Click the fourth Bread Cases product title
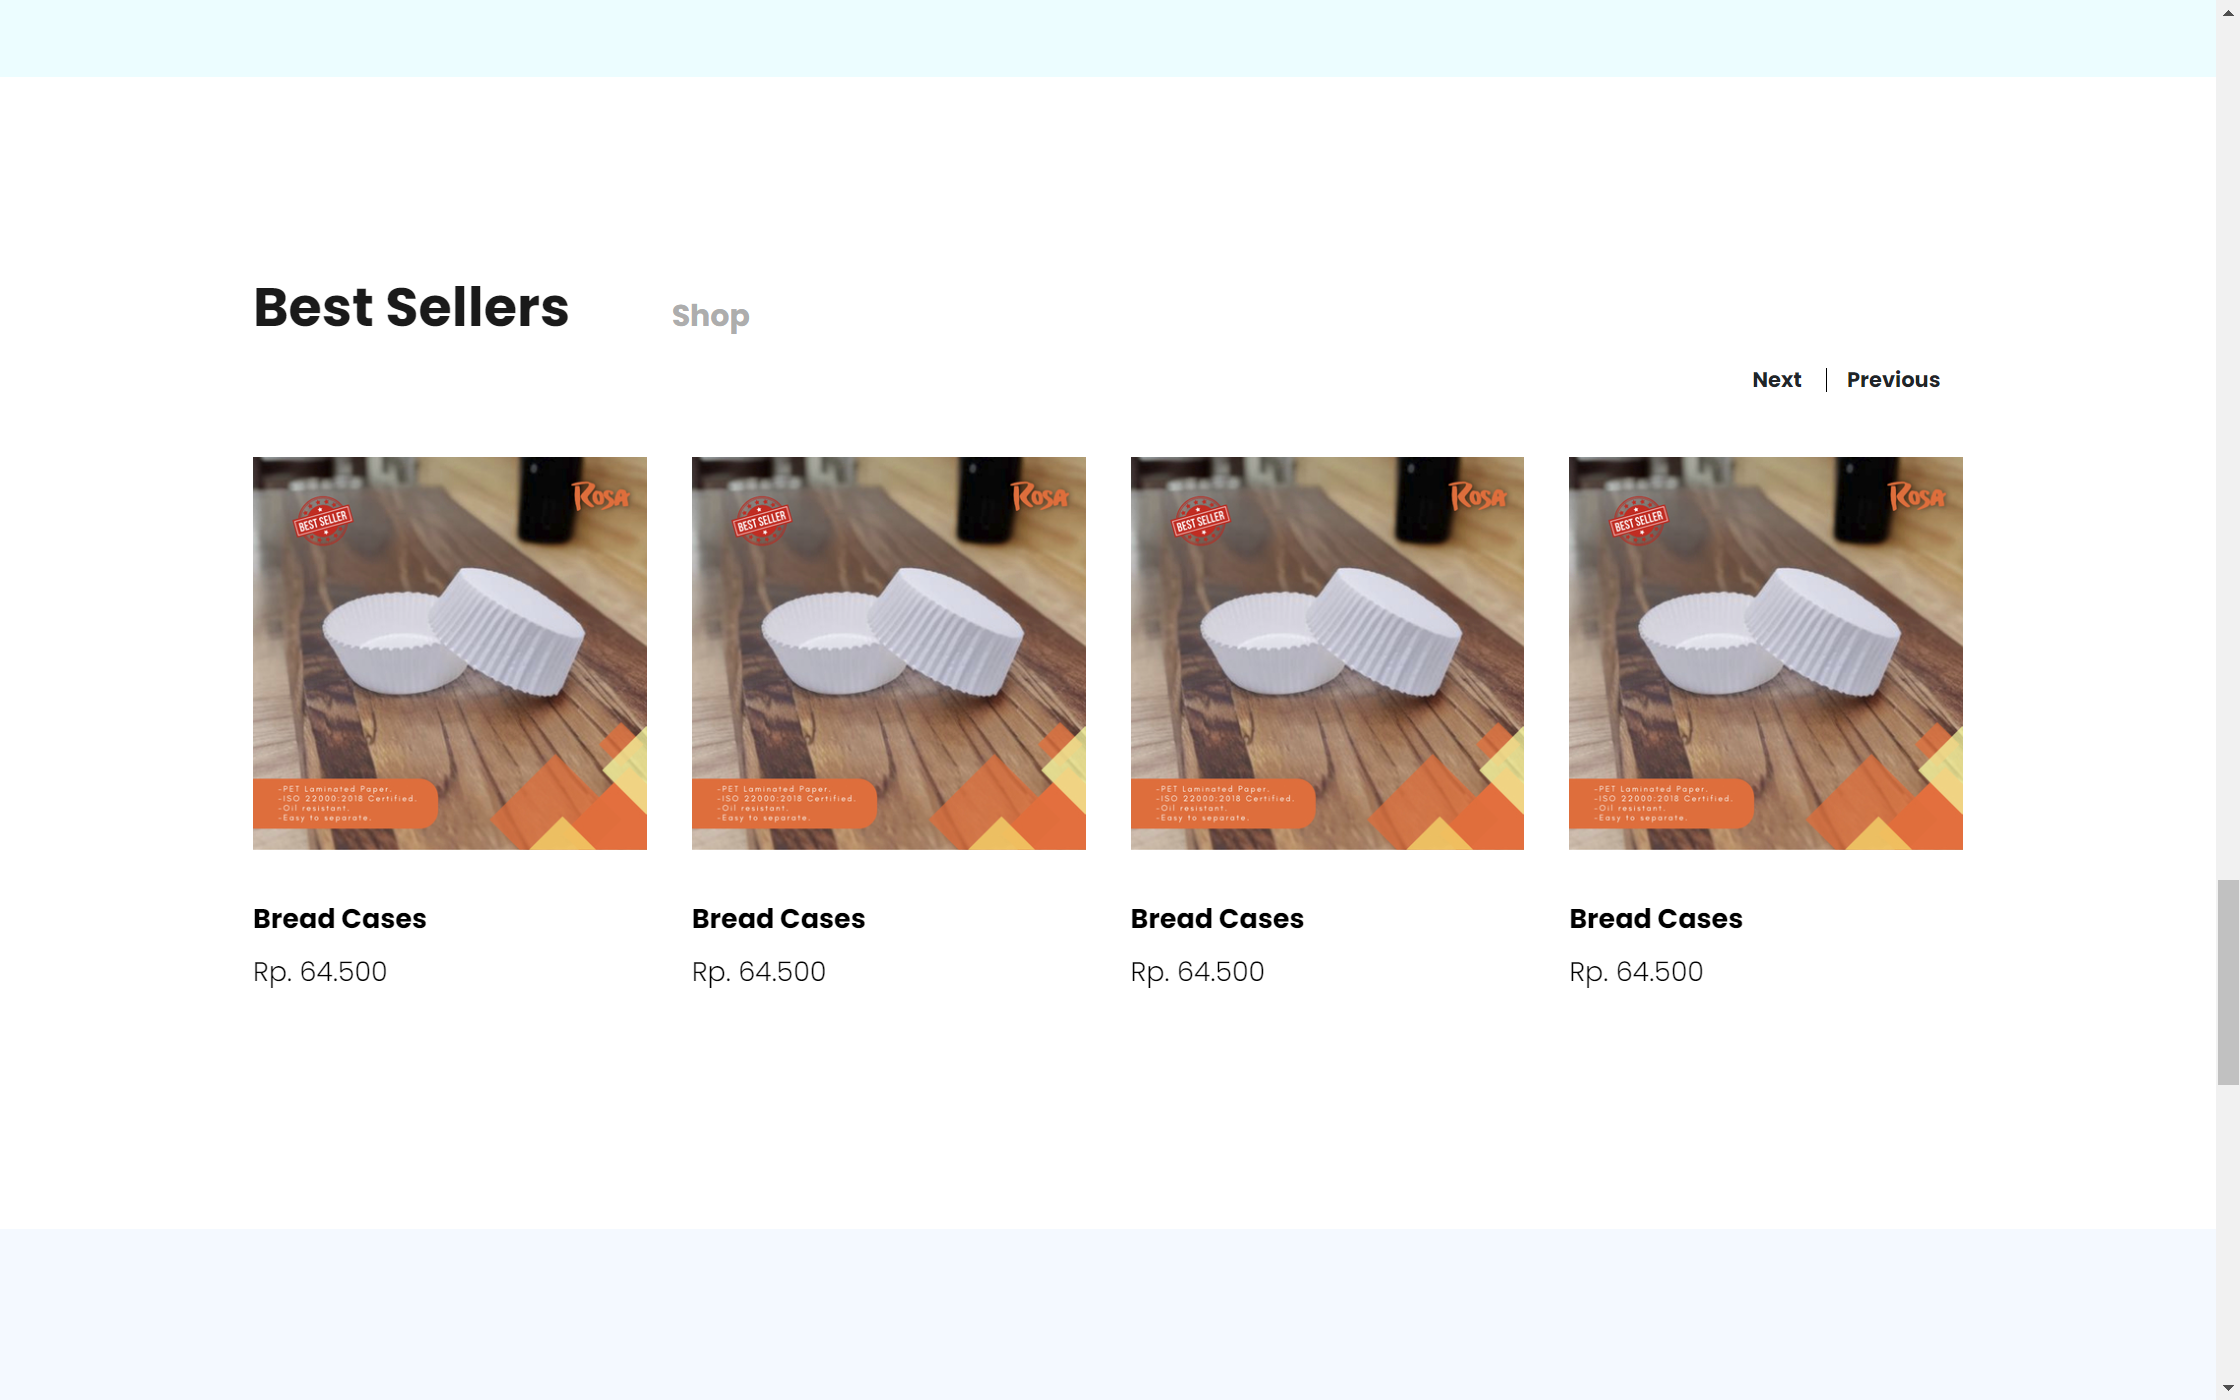This screenshot has height=1400, width=2240. (x=1656, y=918)
